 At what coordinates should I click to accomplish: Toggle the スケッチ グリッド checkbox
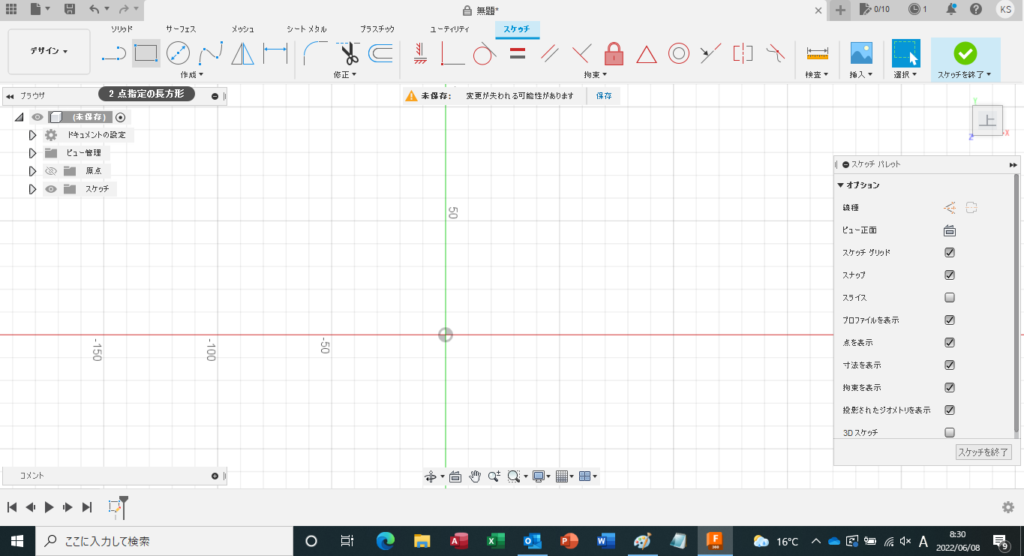[950, 252]
